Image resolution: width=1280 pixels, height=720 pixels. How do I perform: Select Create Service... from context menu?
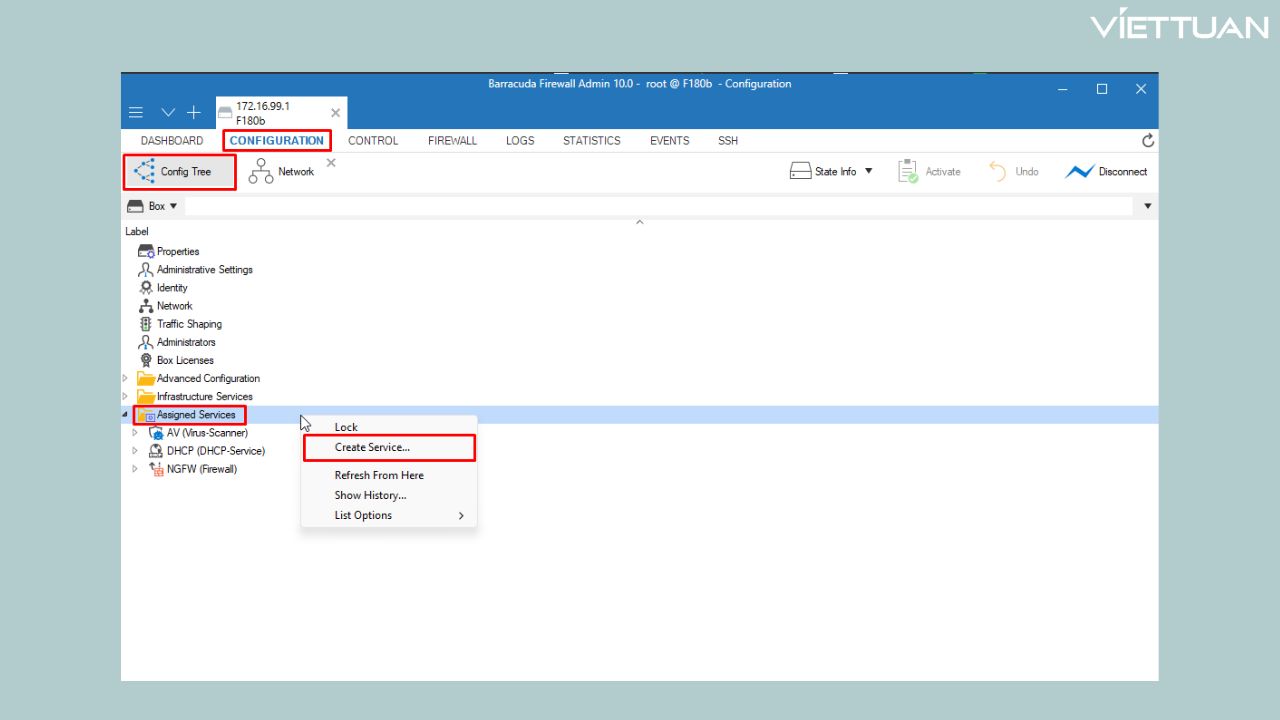(372, 448)
